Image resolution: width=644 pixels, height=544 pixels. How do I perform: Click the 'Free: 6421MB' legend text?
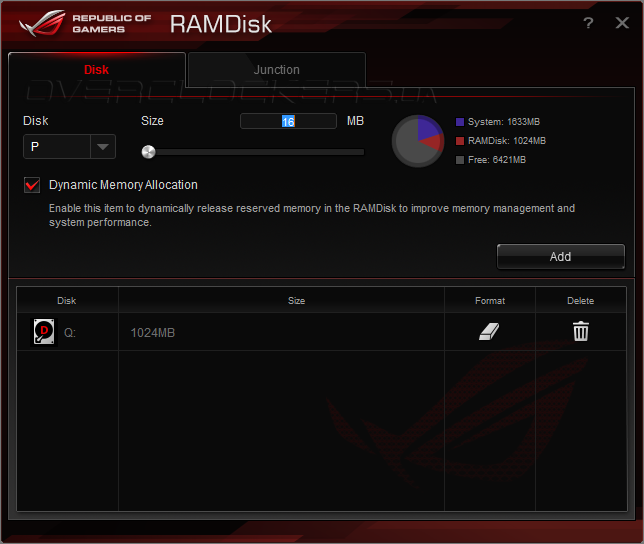pos(497,160)
